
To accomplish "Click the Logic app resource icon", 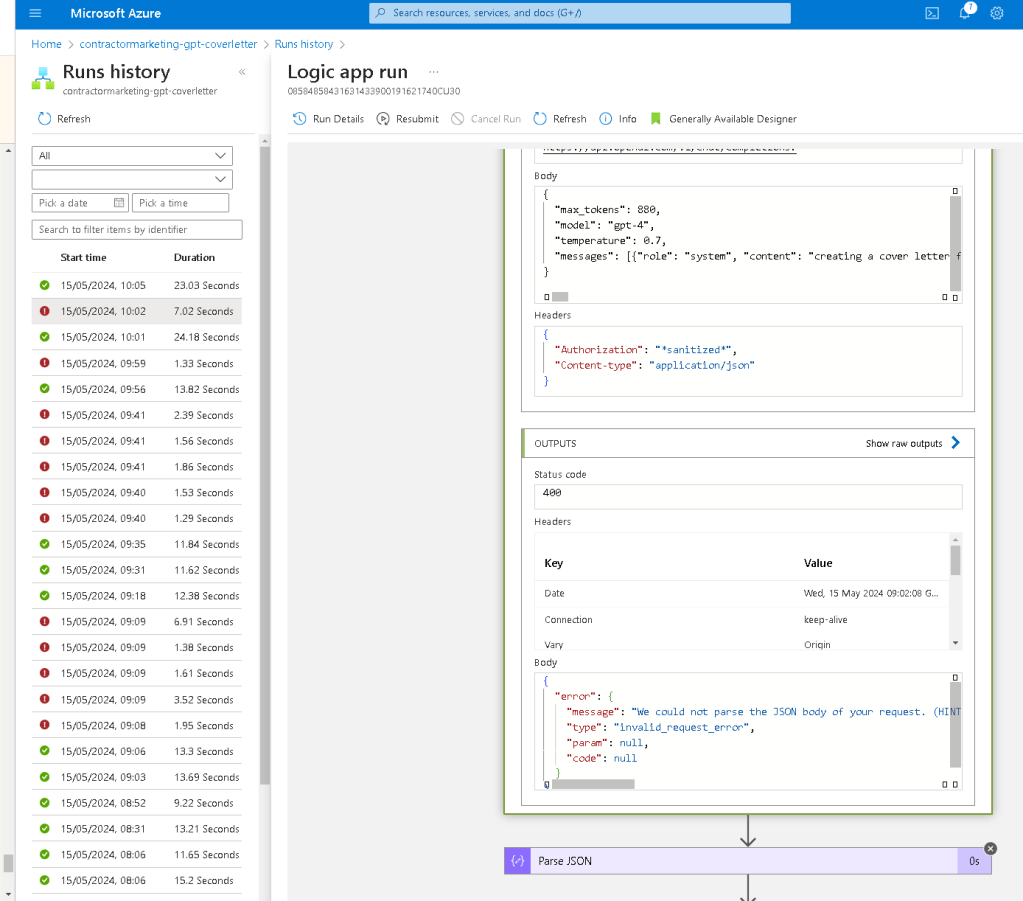I will coord(43,78).
